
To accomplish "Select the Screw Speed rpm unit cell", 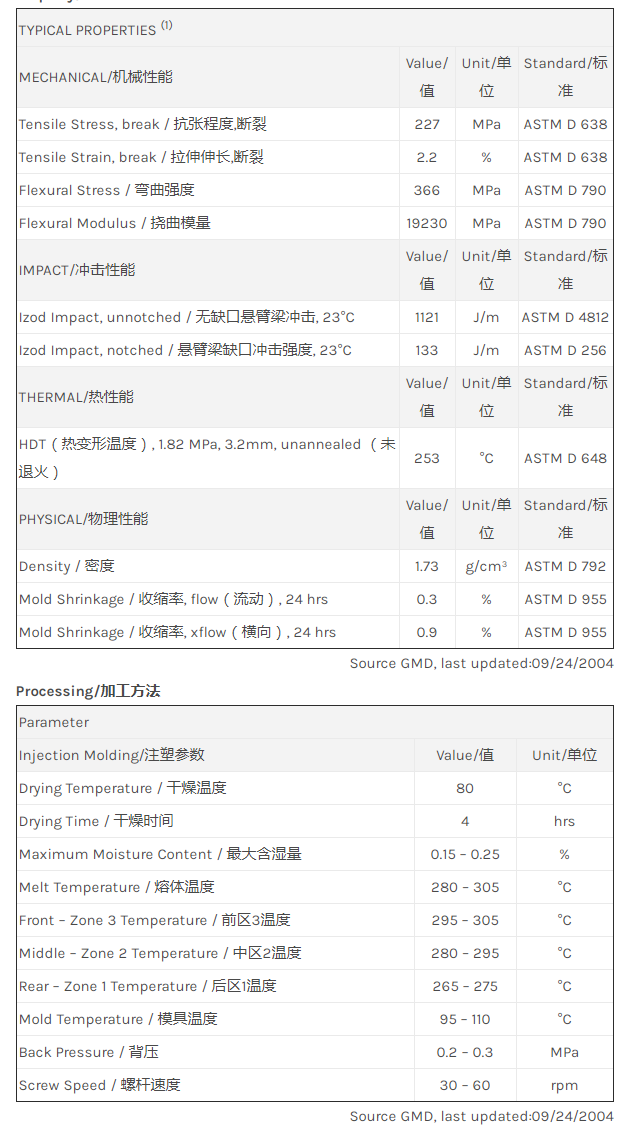I will [x=564, y=1085].
